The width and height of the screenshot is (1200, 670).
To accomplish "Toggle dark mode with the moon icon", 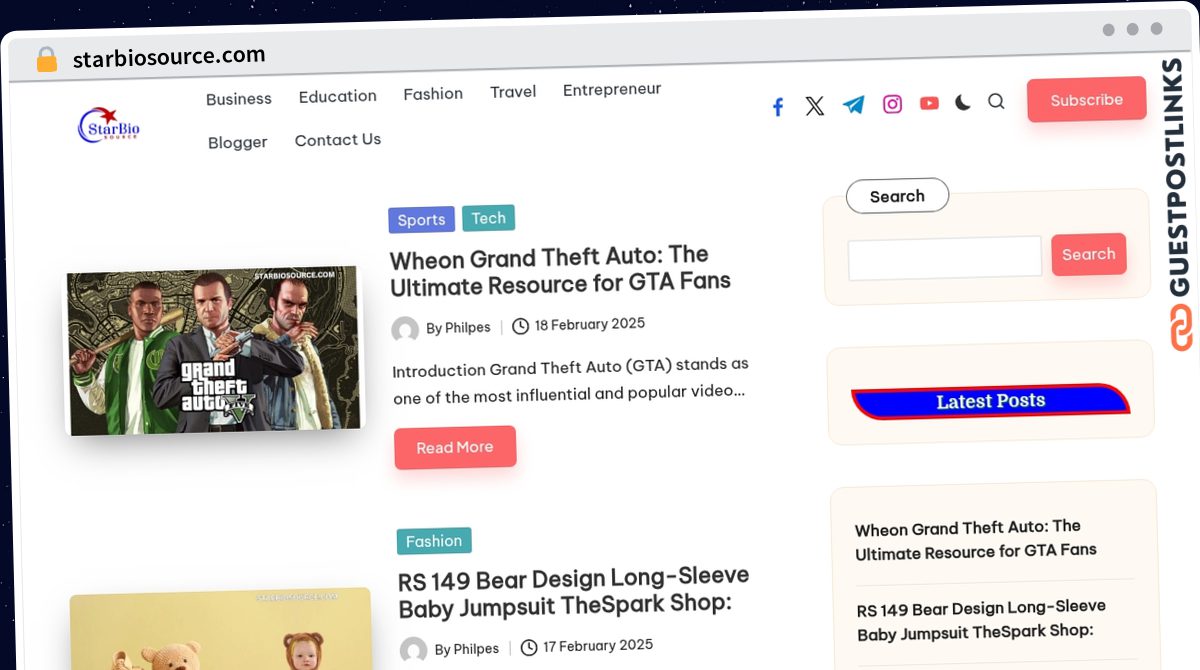I will click(962, 102).
